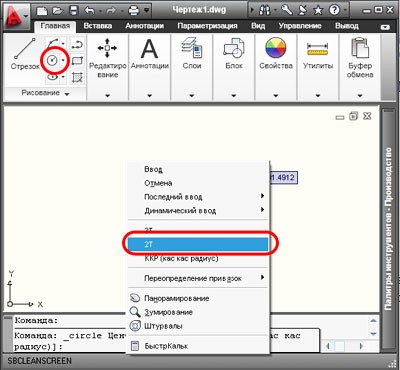This screenshot has height=370, width=400.
Task: Open the Arc tool dropdown arrow
Action: [63, 43]
